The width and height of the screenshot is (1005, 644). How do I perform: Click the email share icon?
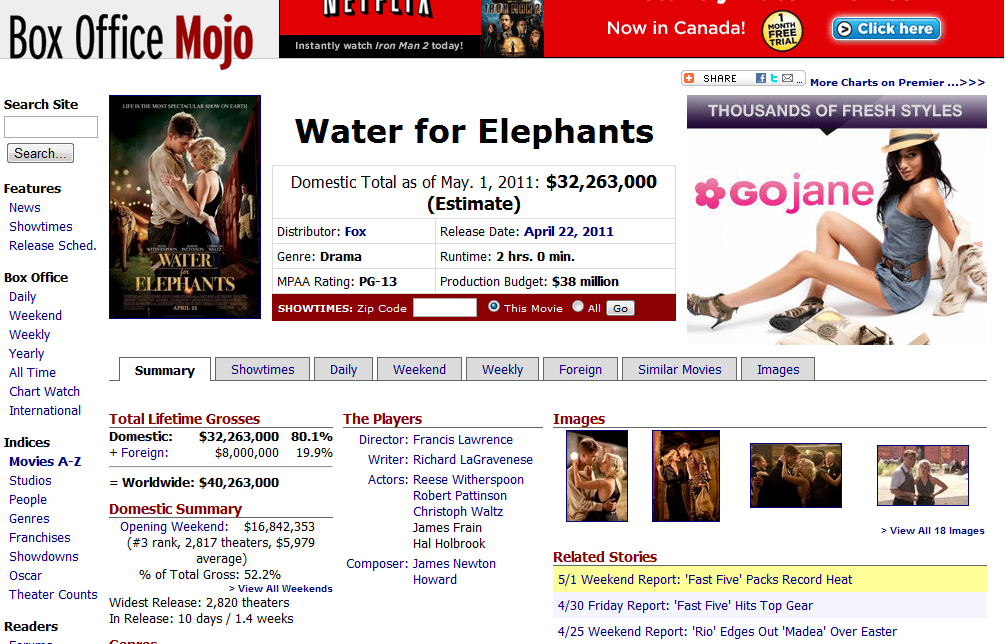[x=788, y=78]
